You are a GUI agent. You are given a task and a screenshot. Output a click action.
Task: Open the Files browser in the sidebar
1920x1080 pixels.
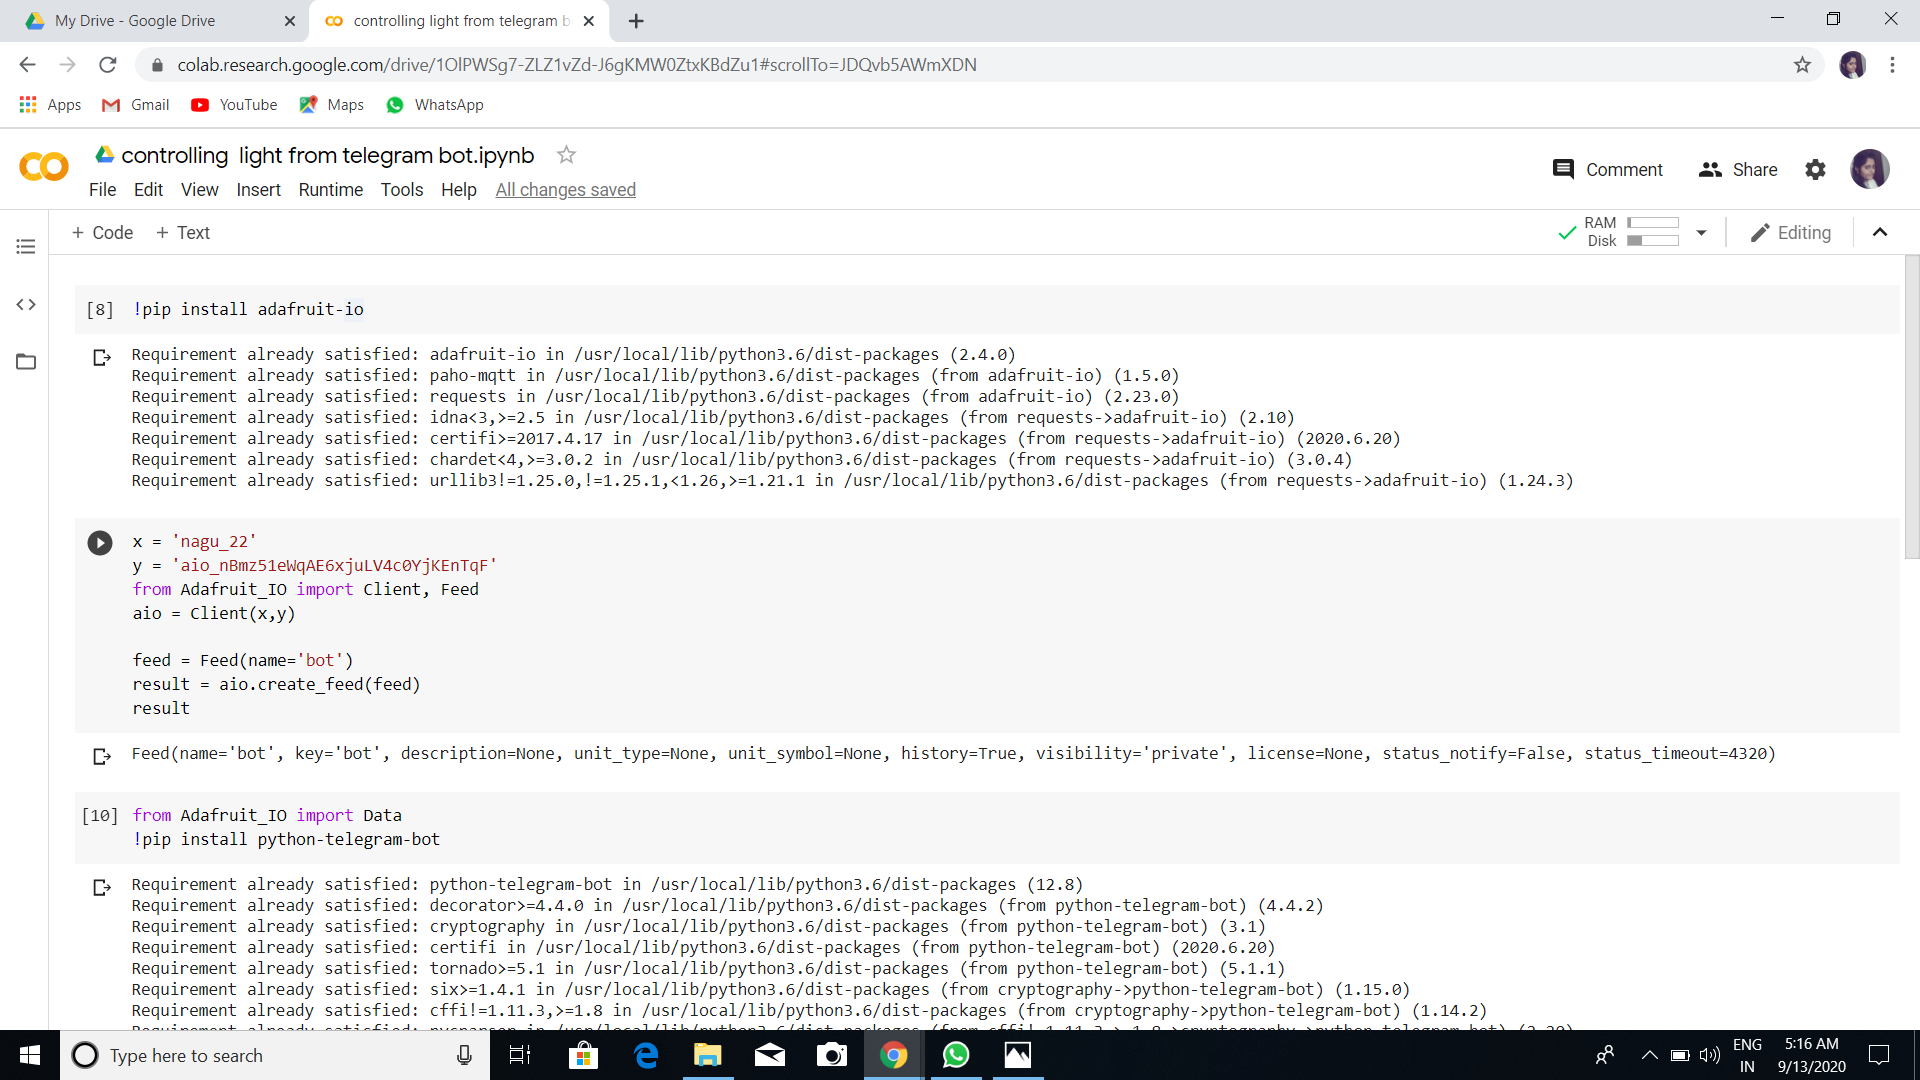click(25, 362)
